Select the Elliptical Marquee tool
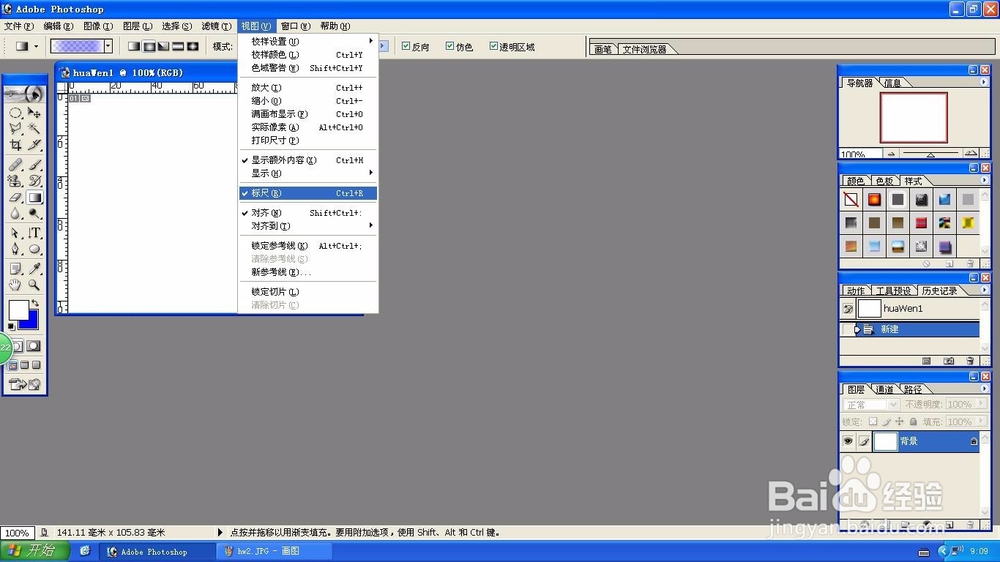Viewport: 1000px width, 562px height. (15, 113)
